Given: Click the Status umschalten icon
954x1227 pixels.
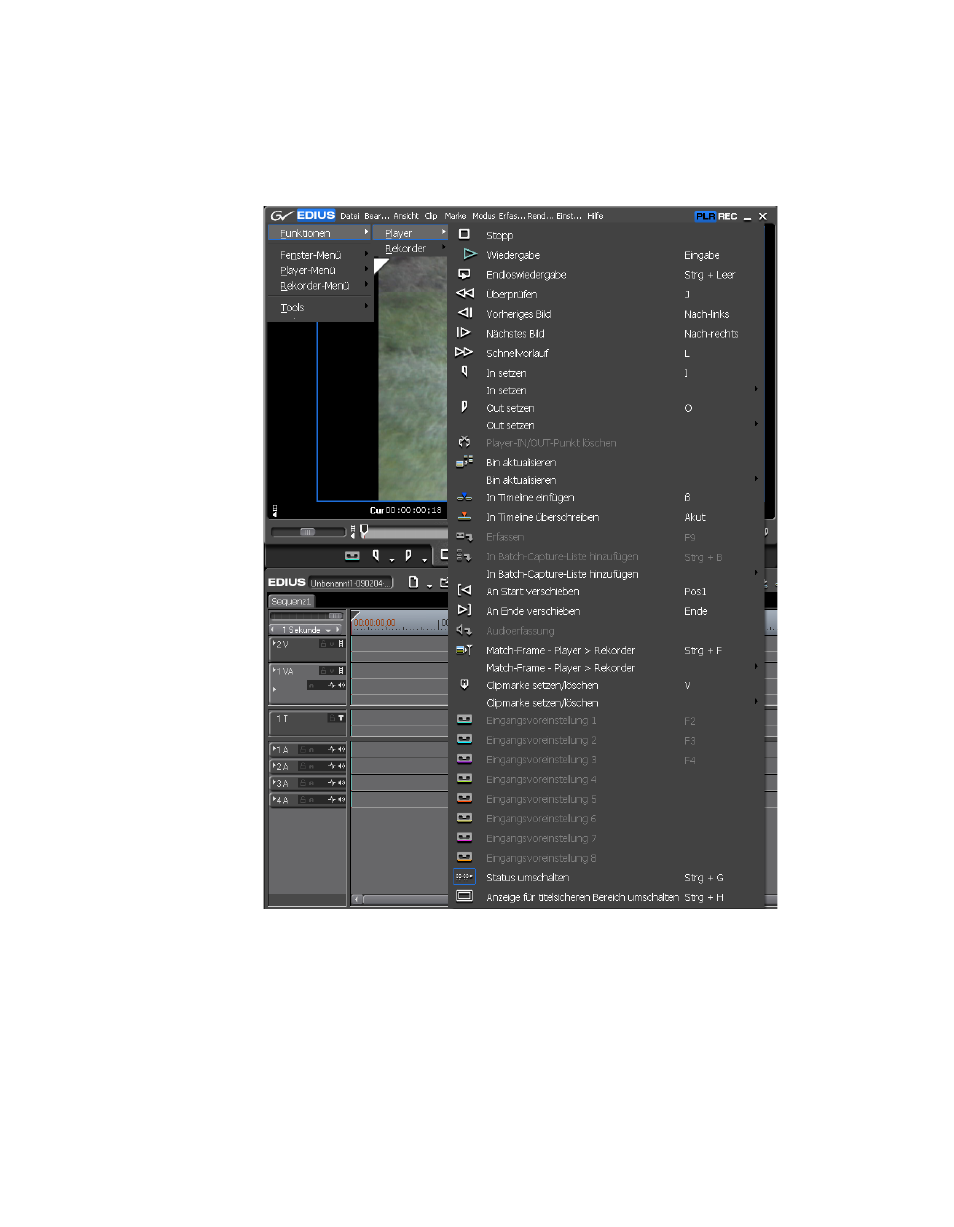Looking at the screenshot, I should 464,877.
